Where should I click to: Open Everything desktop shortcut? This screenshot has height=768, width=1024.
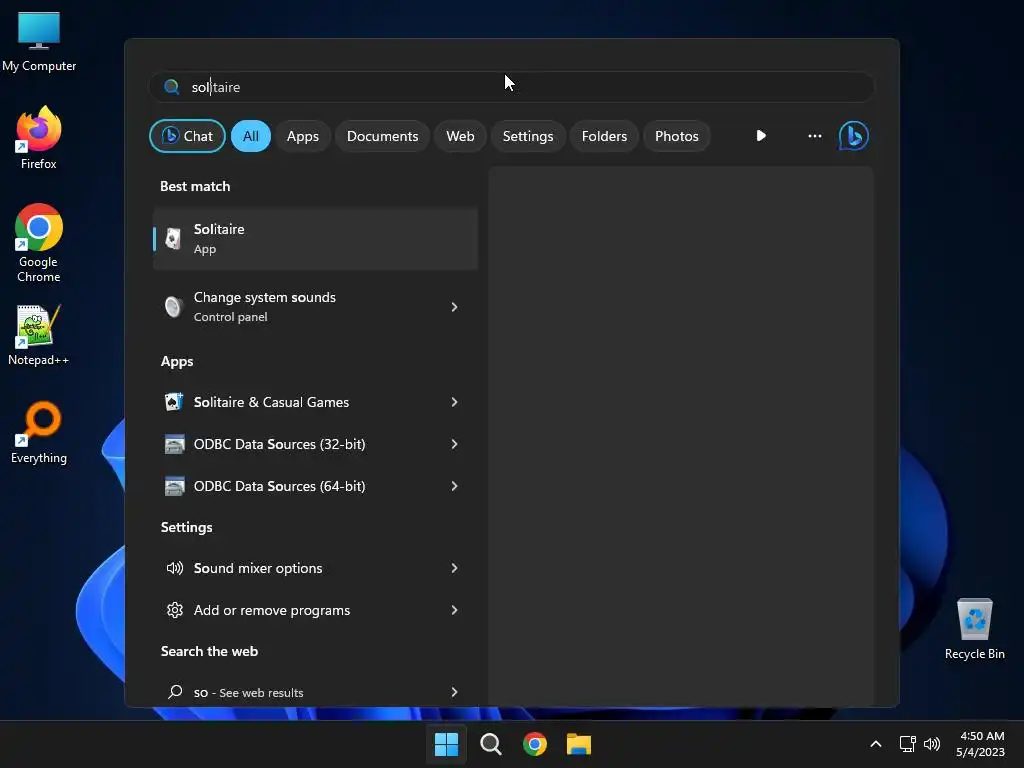(39, 432)
